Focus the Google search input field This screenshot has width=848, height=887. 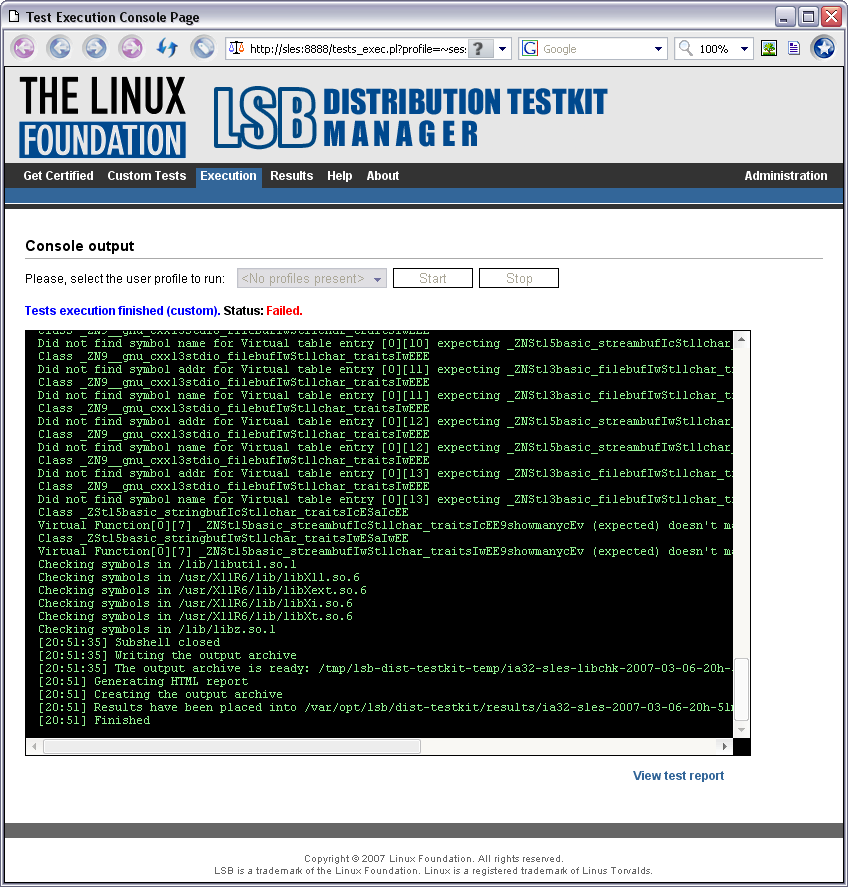595,49
